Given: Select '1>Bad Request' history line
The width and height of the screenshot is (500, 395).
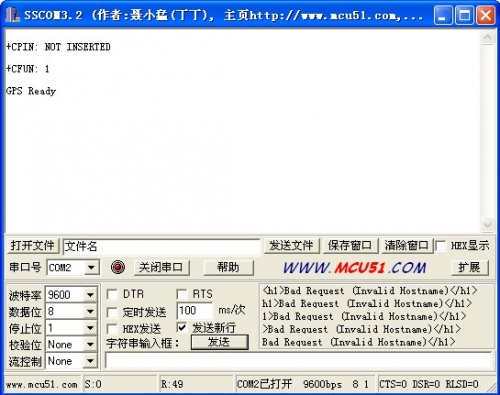Looking at the screenshot, I should pyautogui.click(x=364, y=316).
